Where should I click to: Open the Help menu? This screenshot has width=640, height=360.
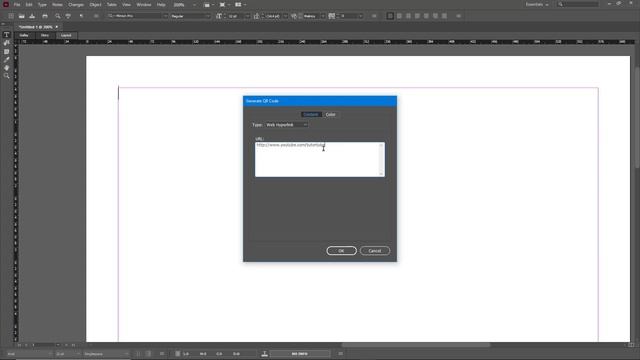coord(161,4)
